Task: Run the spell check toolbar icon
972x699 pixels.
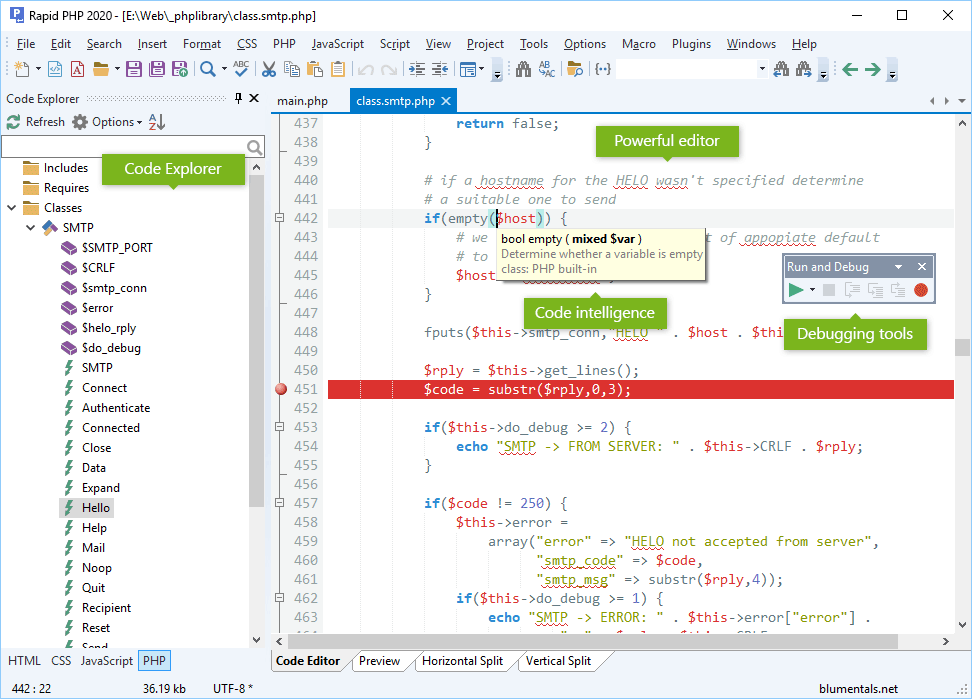Action: coord(241,70)
